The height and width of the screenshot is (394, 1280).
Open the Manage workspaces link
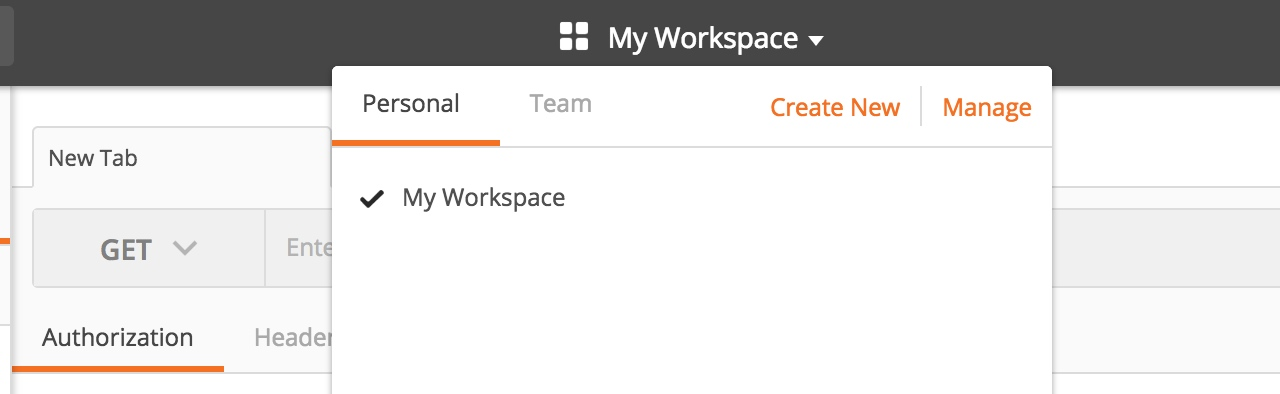[987, 107]
